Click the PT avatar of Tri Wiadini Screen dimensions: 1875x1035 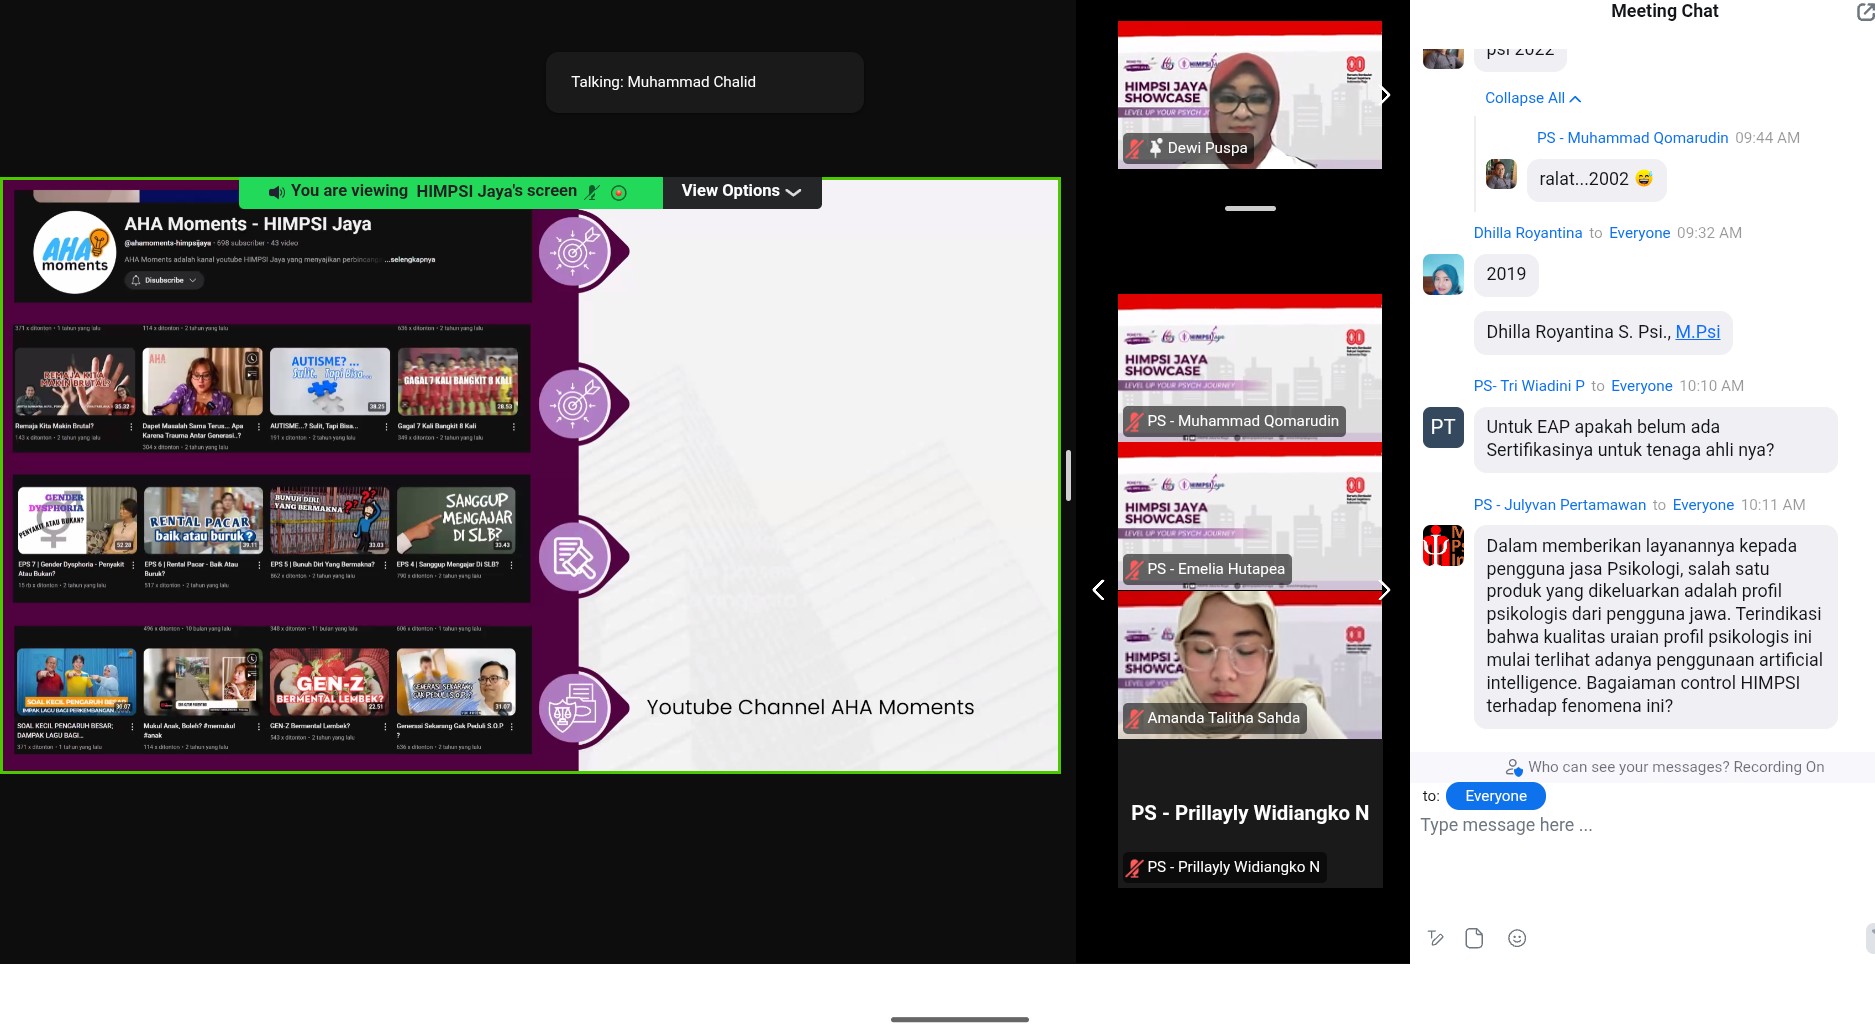point(1443,427)
